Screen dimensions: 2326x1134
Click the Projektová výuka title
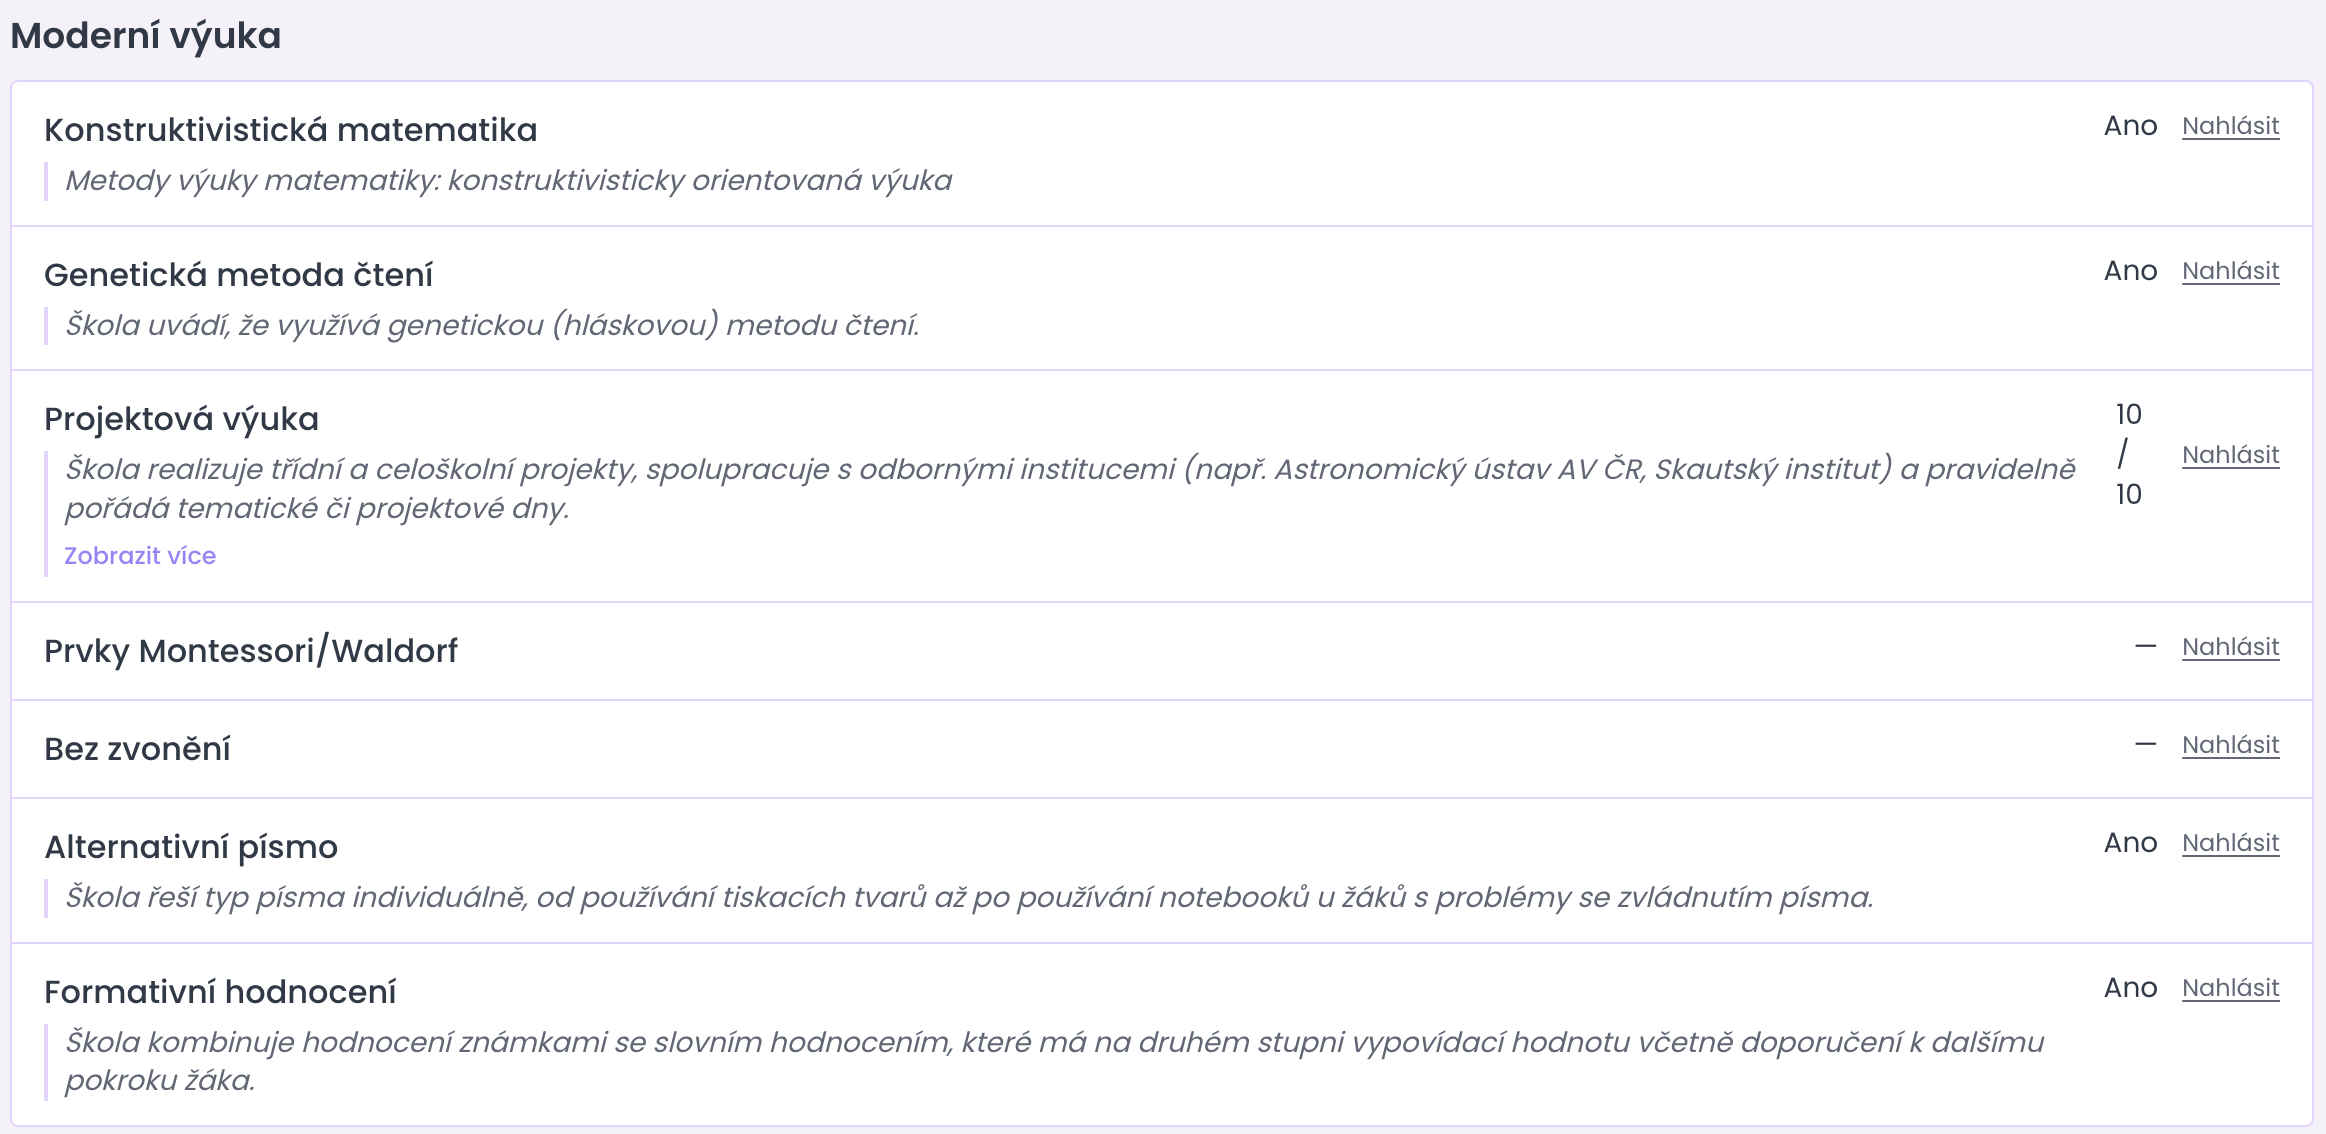click(x=181, y=419)
